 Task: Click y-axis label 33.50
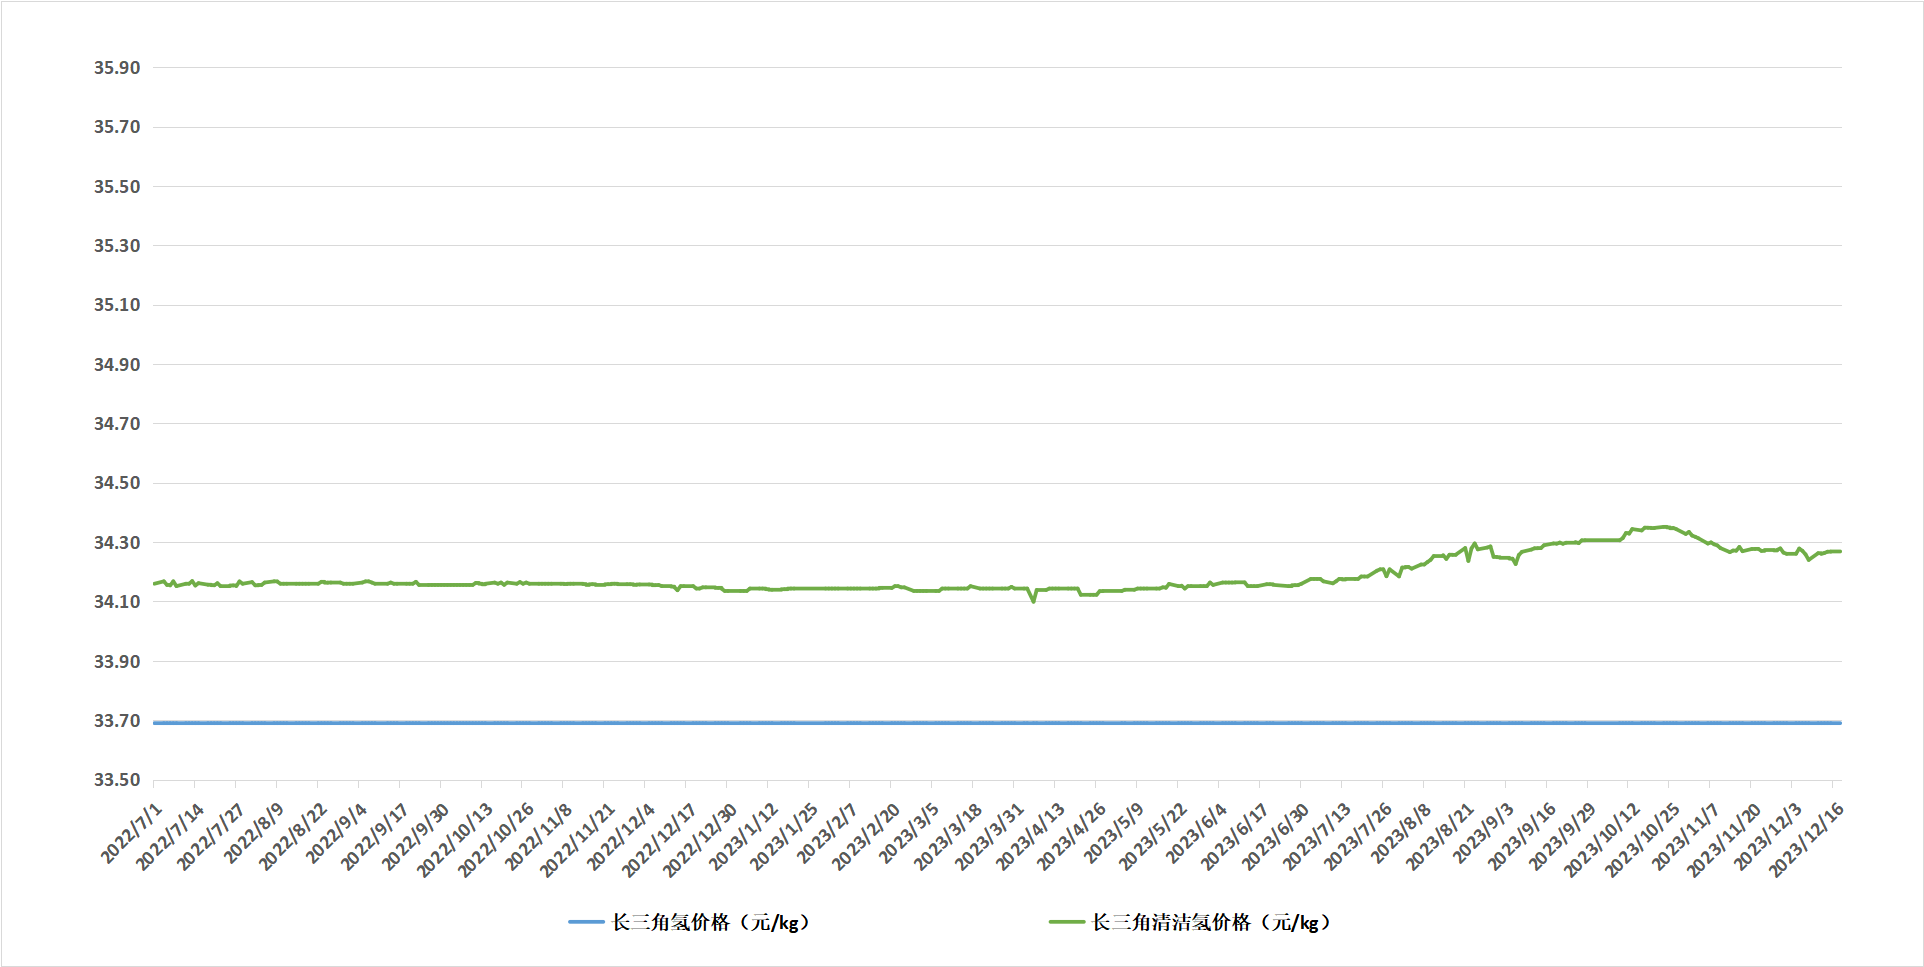tap(117, 780)
